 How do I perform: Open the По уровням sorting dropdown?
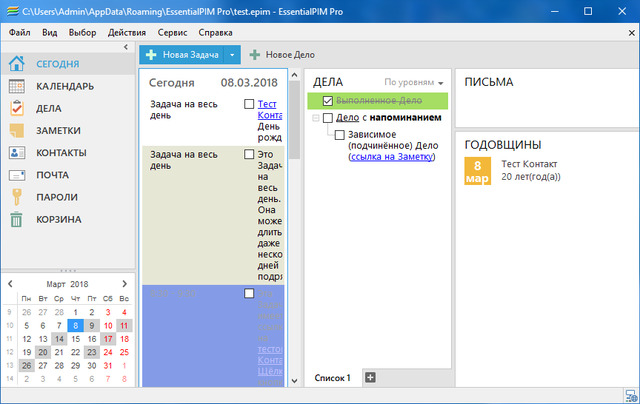414,82
